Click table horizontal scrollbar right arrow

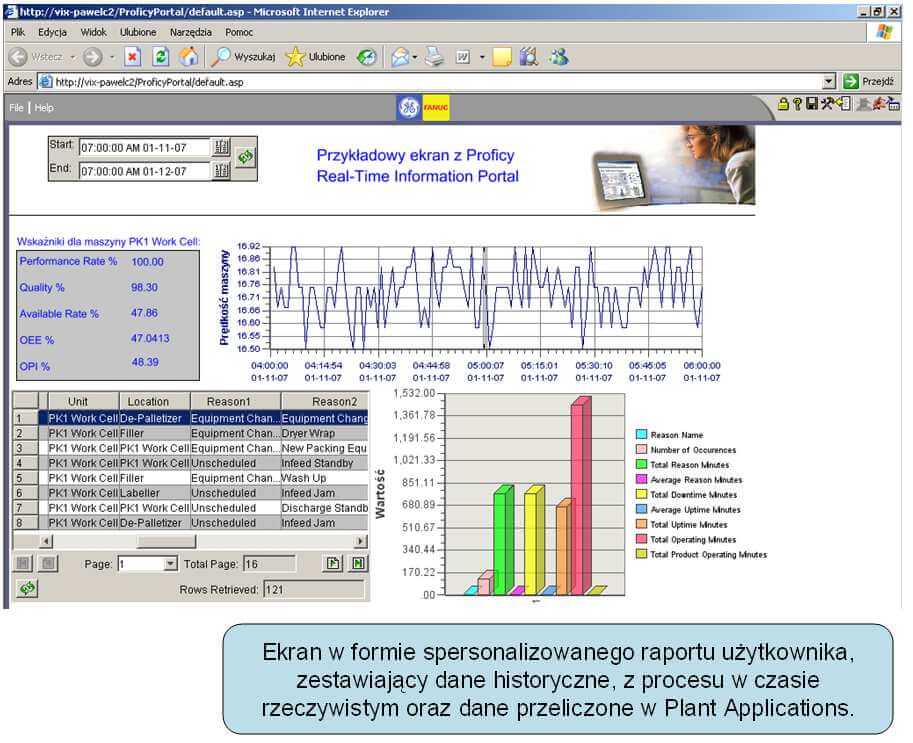pos(361,541)
